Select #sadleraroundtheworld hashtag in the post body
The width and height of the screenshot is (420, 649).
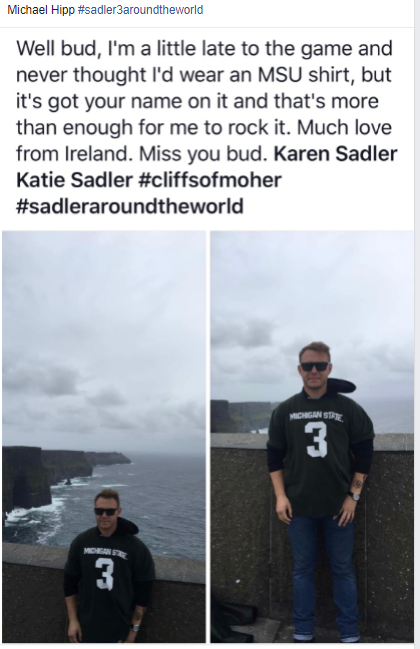point(130,206)
